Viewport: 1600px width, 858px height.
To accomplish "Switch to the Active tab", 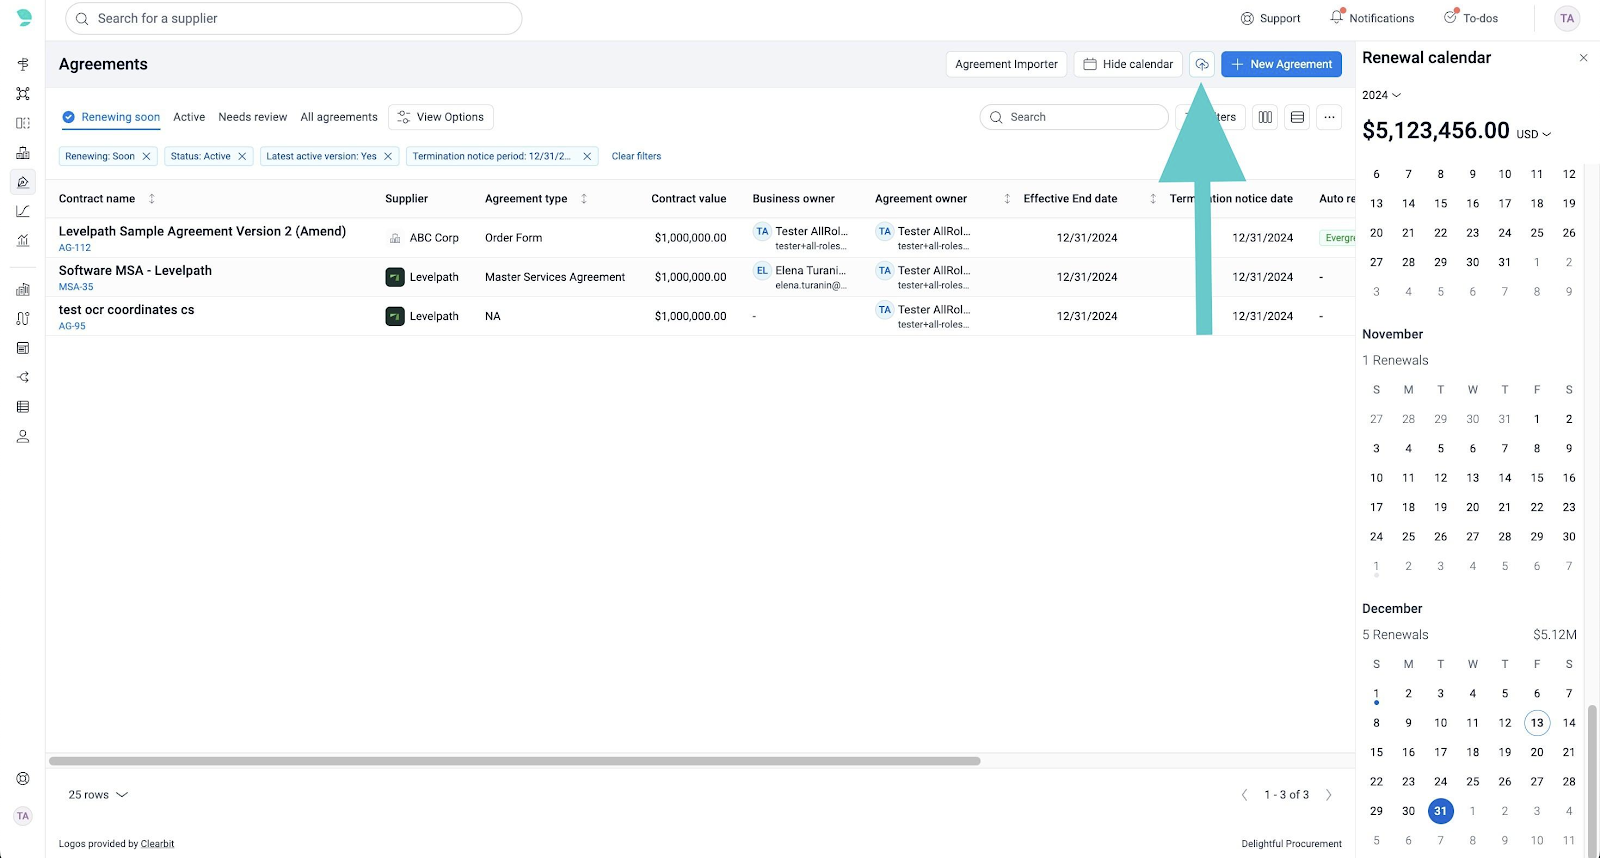I will tap(189, 117).
